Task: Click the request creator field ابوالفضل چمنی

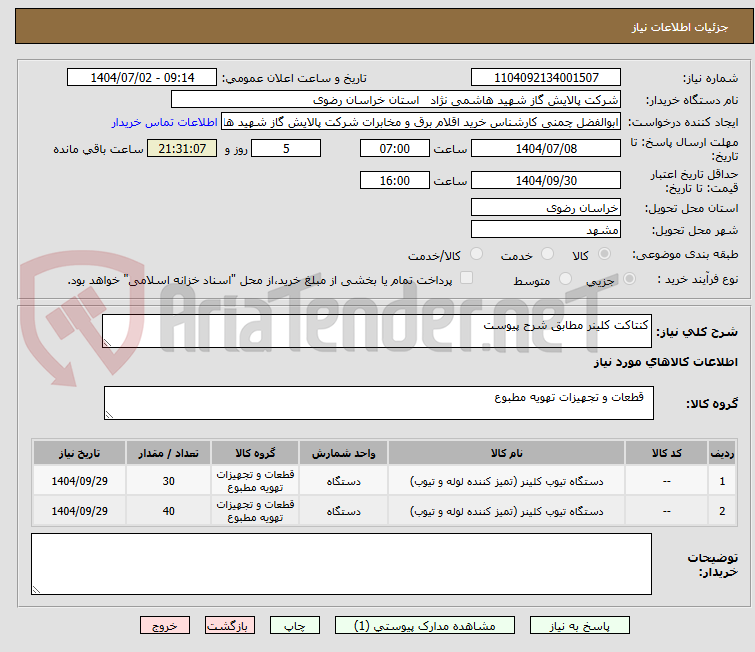Action: pyautogui.click(x=421, y=122)
